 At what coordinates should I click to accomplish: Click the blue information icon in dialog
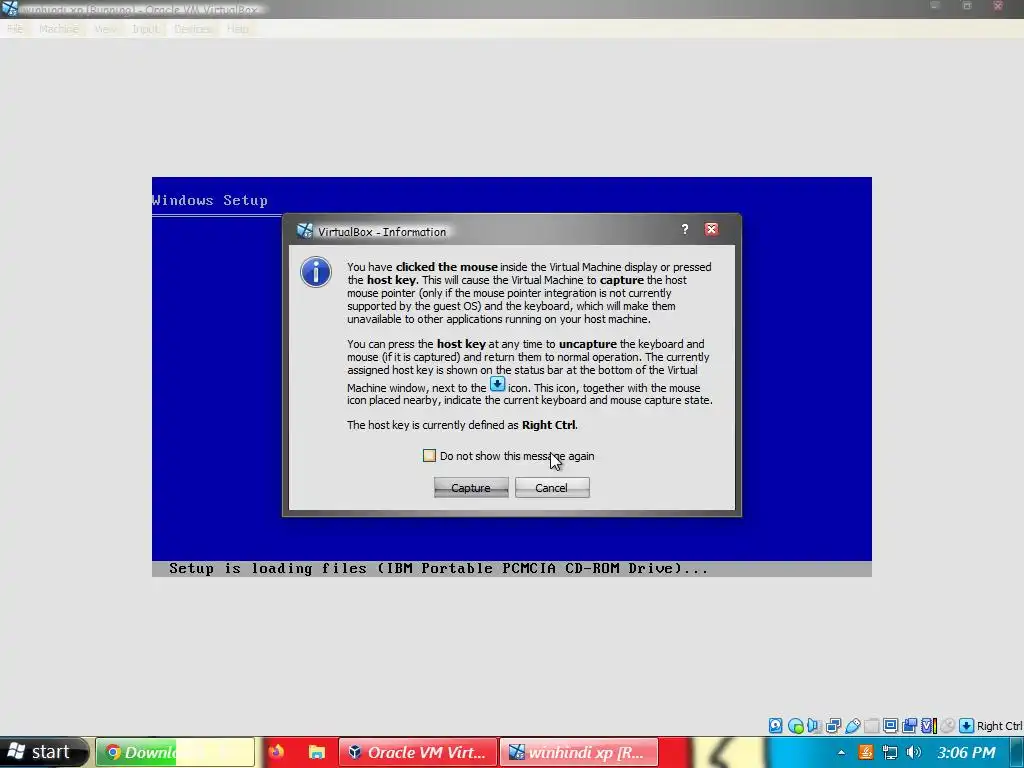tap(315, 272)
